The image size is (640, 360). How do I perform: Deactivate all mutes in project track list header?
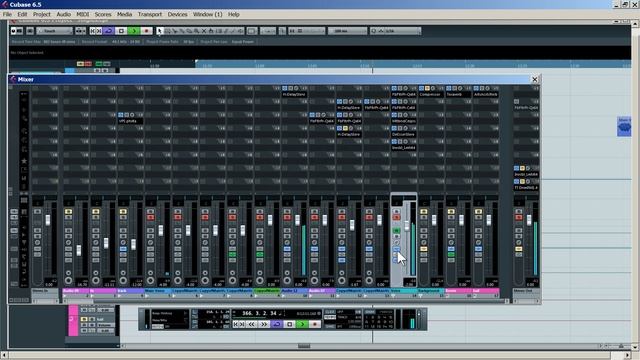click(x=80, y=64)
